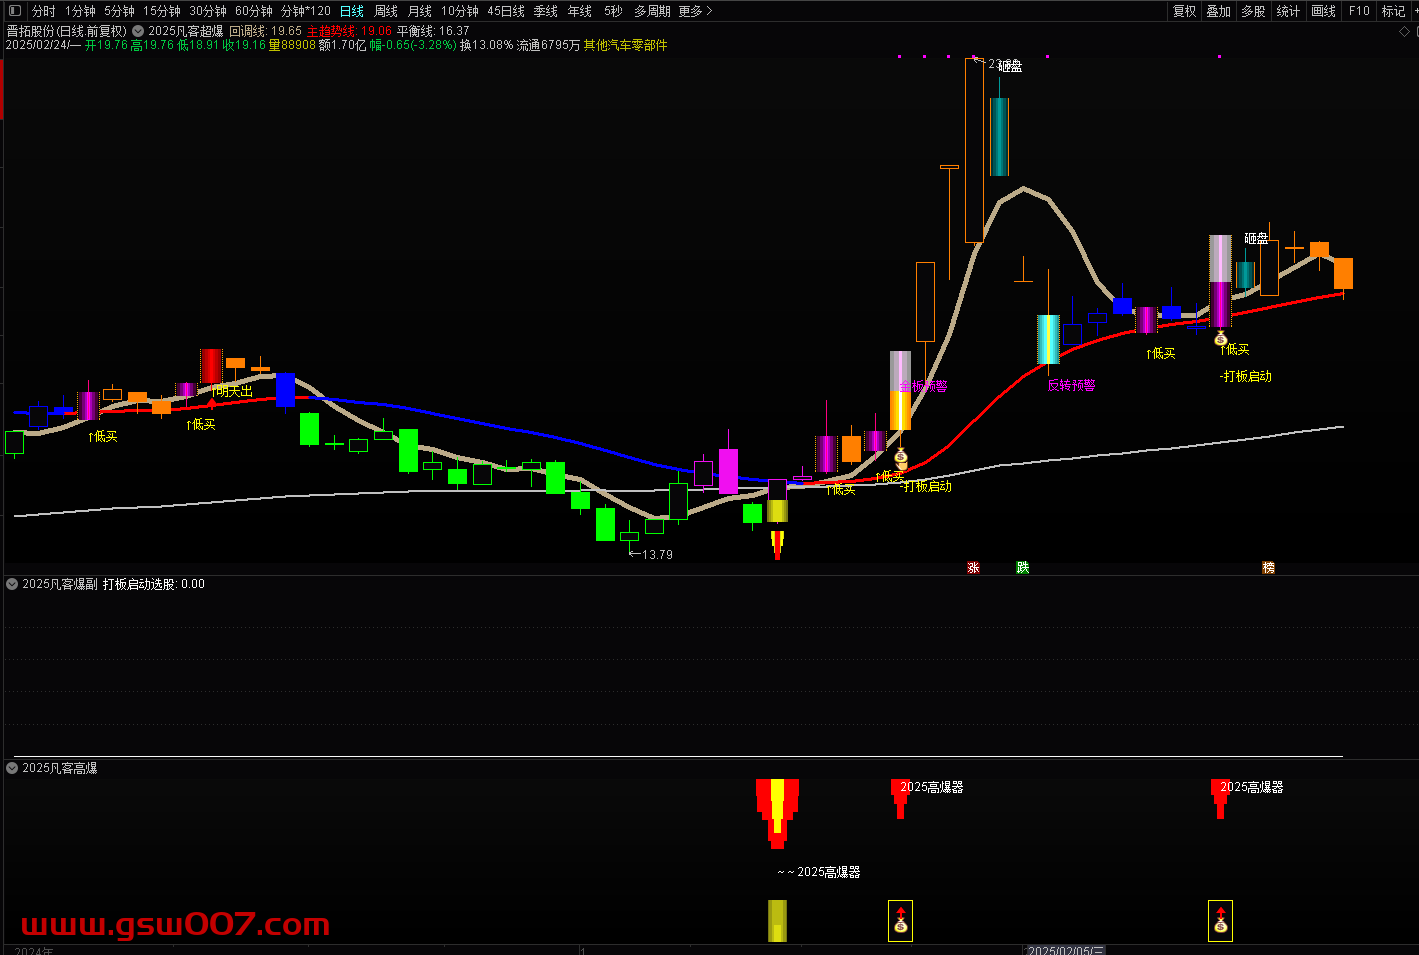The height and width of the screenshot is (955, 1419).
Task: Expand the 更多 periods menu
Action: (695, 11)
